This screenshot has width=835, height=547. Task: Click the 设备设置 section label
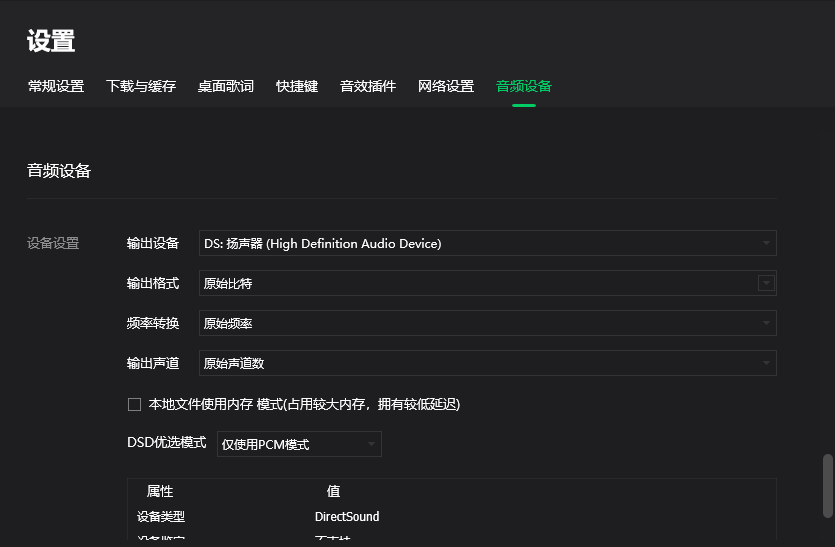pos(53,243)
